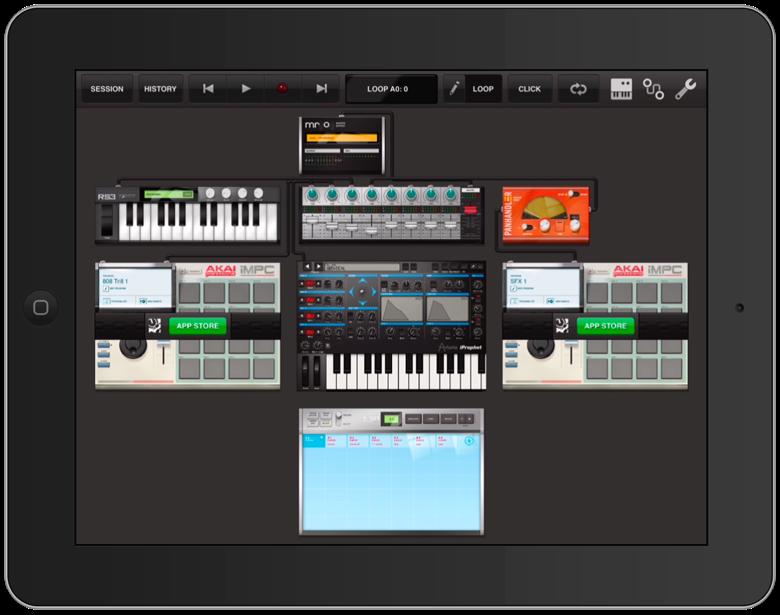
Task: Tap the iProphet preset name display
Action: click(x=363, y=268)
